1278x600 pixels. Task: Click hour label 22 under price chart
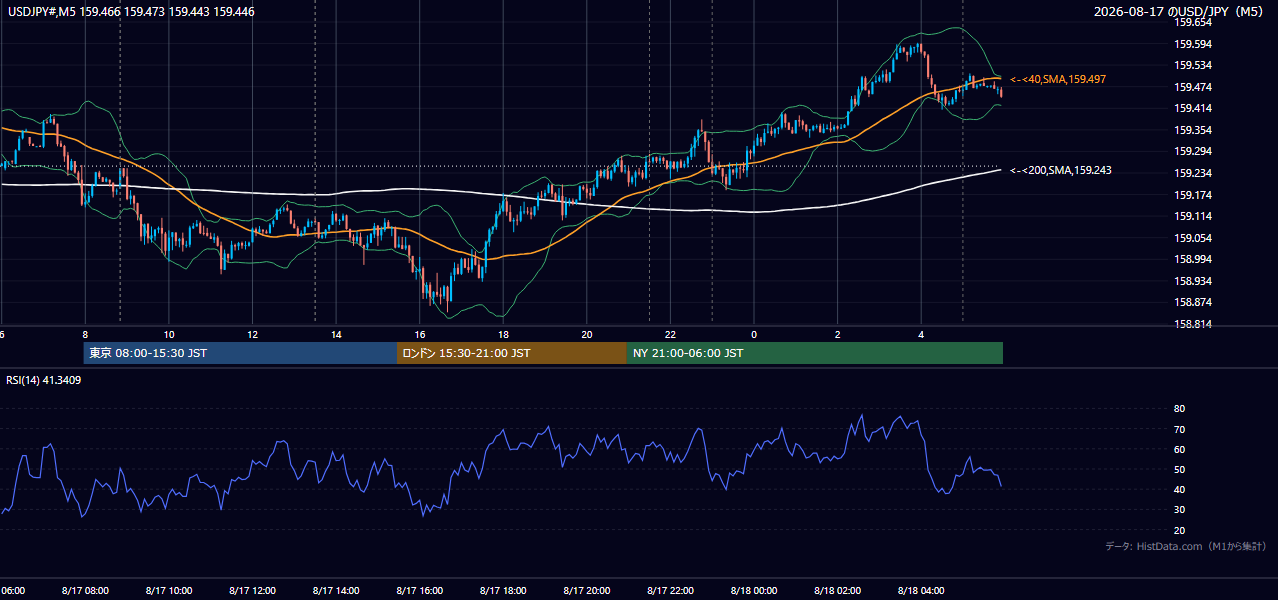coord(670,334)
